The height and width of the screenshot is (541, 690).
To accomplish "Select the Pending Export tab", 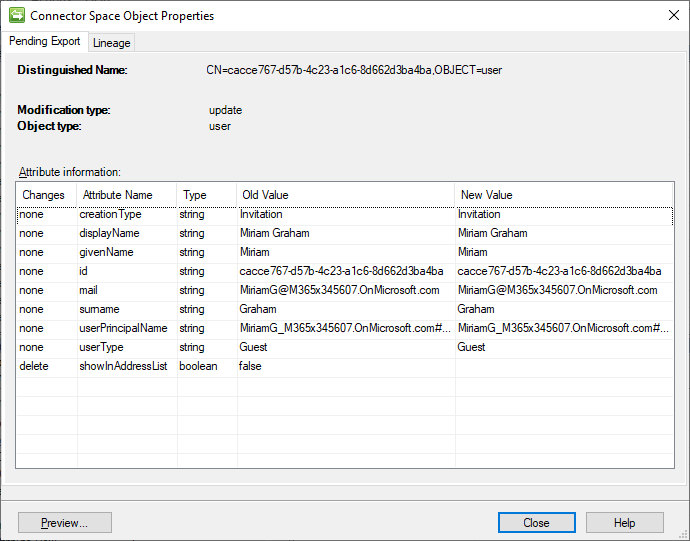I will click(44, 41).
